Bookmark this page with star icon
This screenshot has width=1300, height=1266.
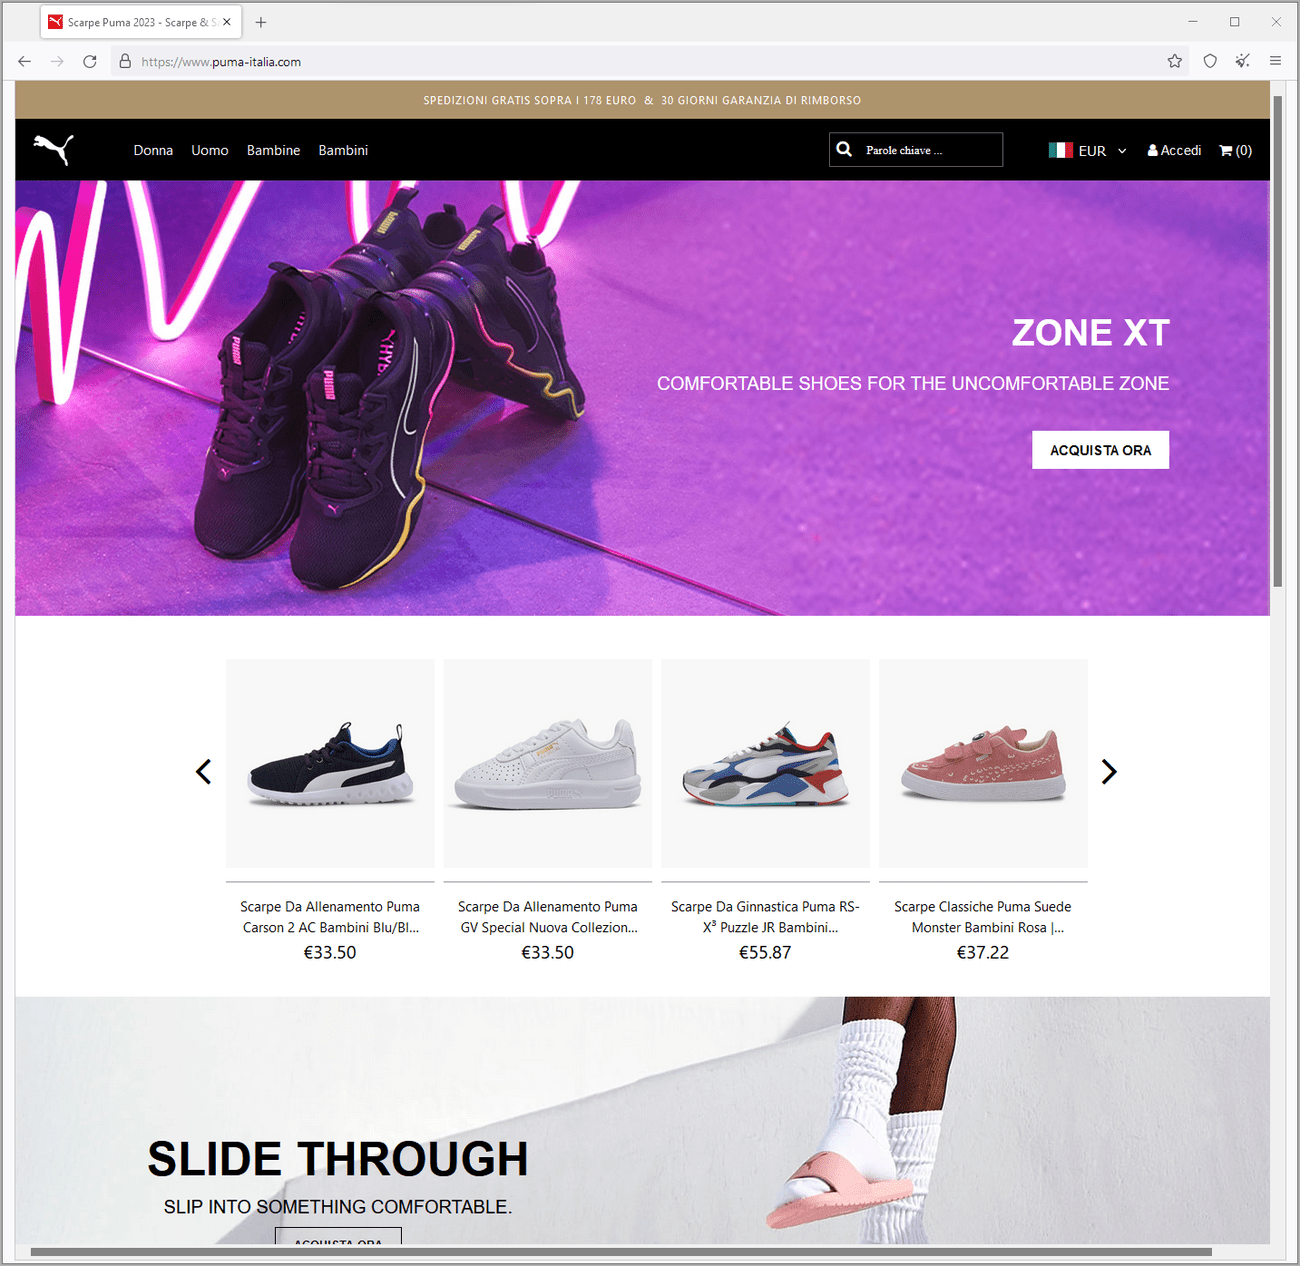point(1175,61)
